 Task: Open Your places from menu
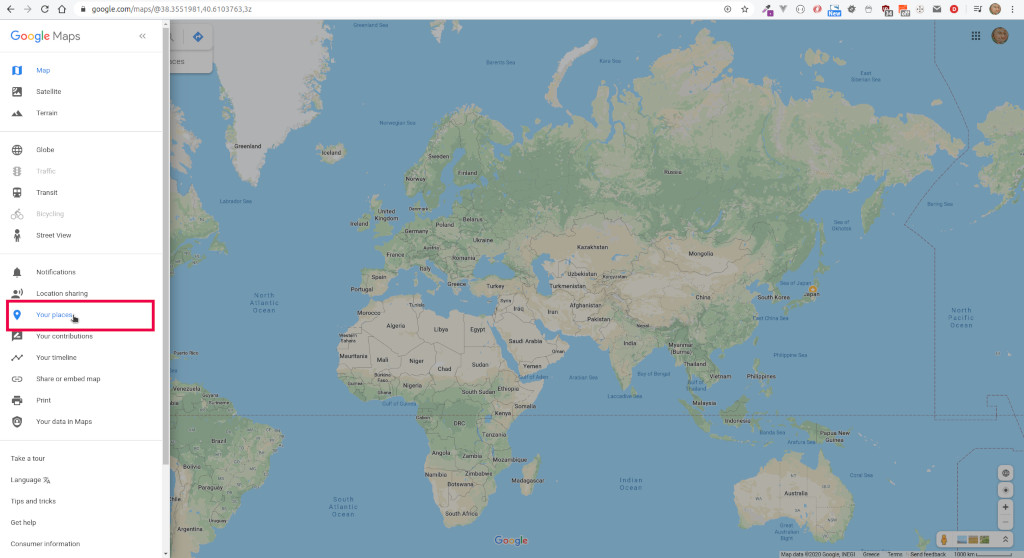tap(54, 315)
